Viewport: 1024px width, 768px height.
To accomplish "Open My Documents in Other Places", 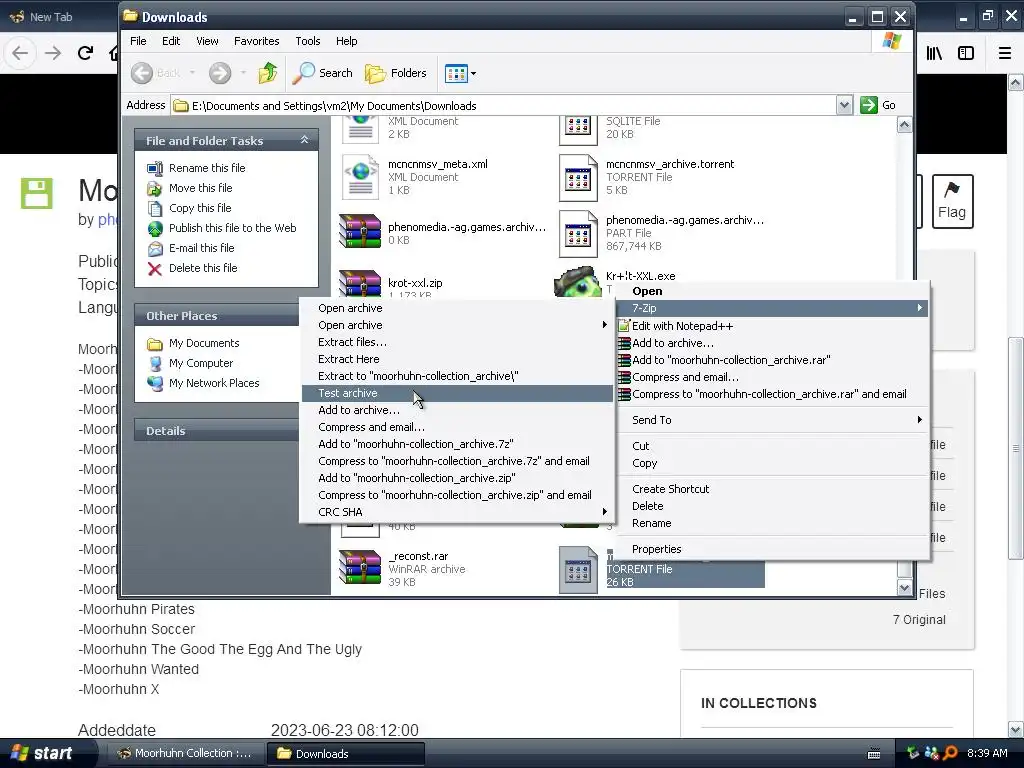I will (x=204, y=344).
